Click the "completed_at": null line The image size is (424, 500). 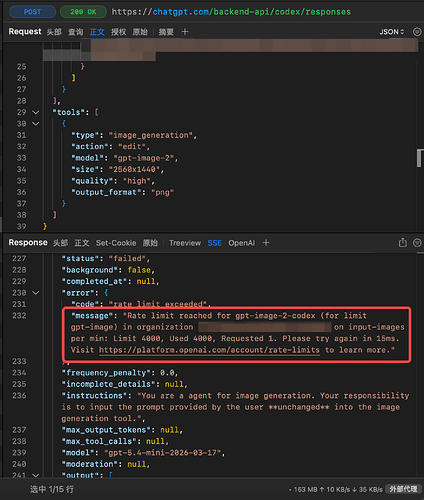[x=111, y=282]
